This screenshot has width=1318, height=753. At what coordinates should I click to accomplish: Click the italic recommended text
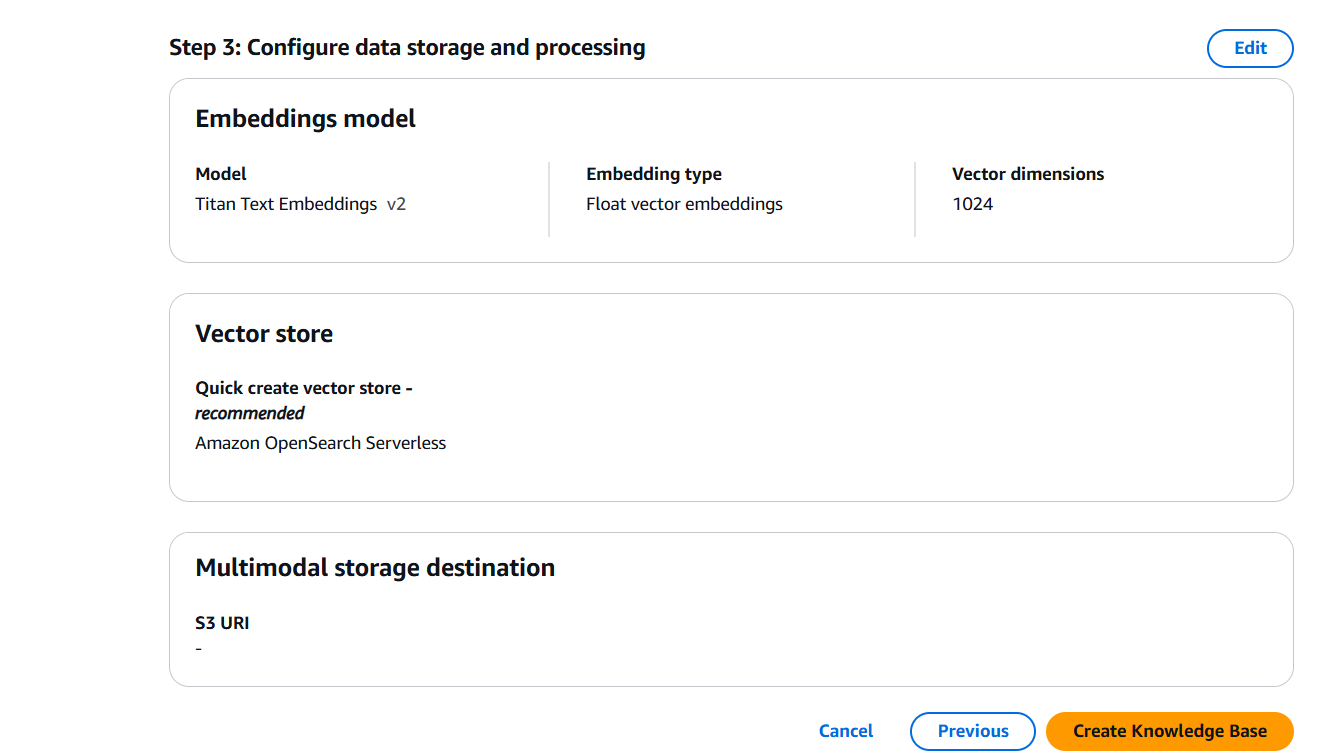pos(249,413)
